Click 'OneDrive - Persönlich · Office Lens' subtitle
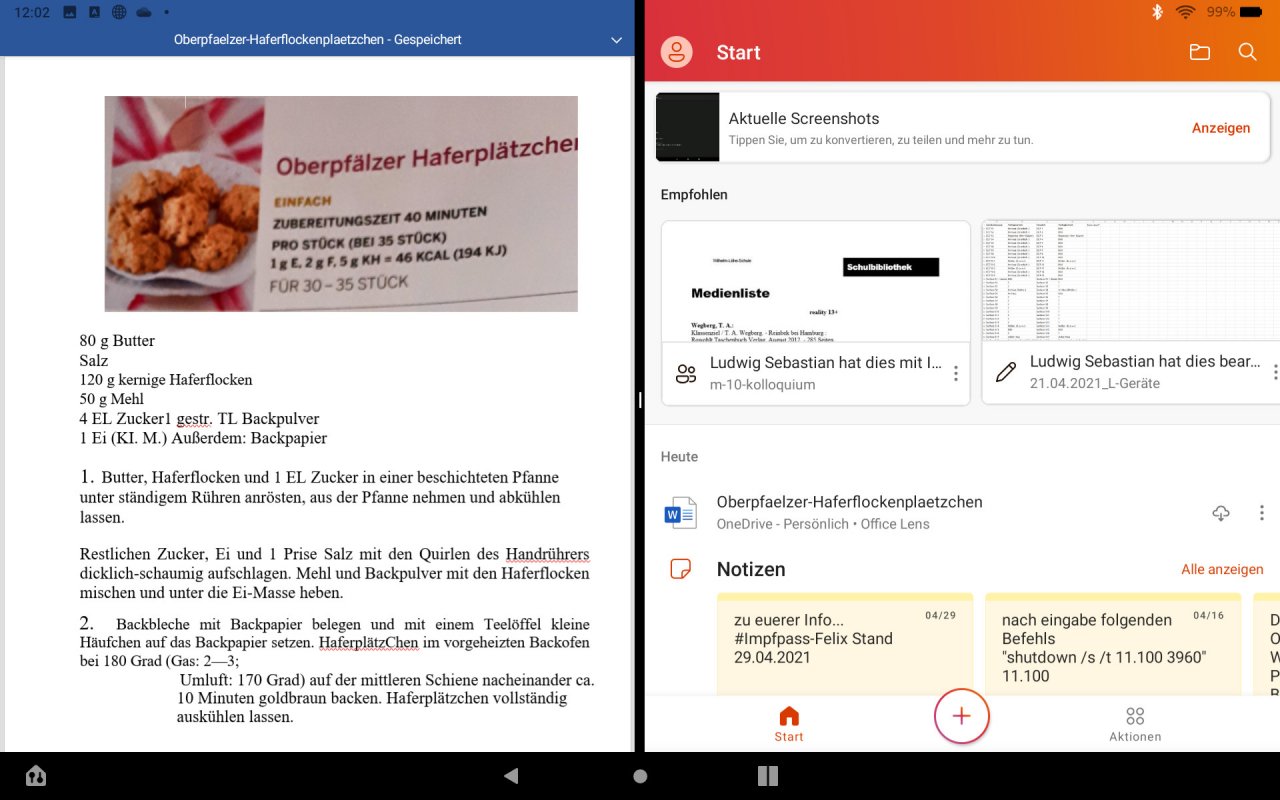This screenshot has width=1280, height=800. (x=823, y=524)
